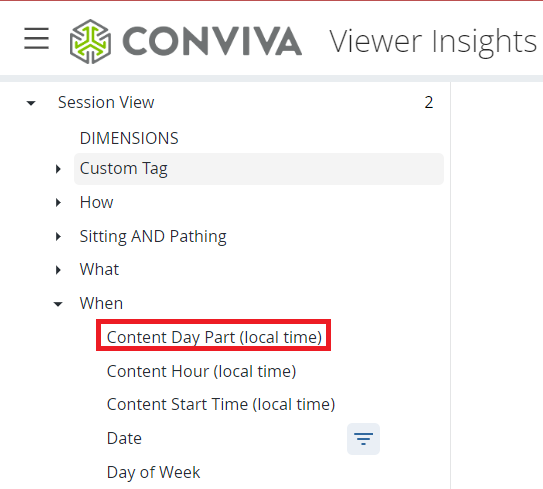Expand the What dimension arrow
This screenshot has height=489, width=543.
click(58, 270)
